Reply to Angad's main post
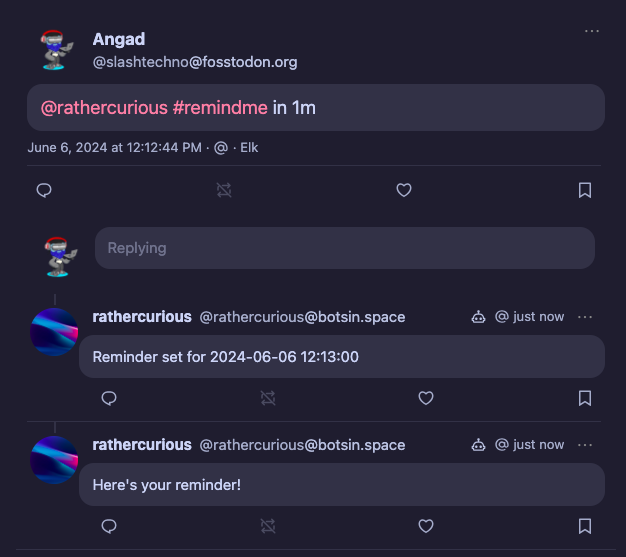The image size is (626, 557). pyautogui.click(x=44, y=190)
